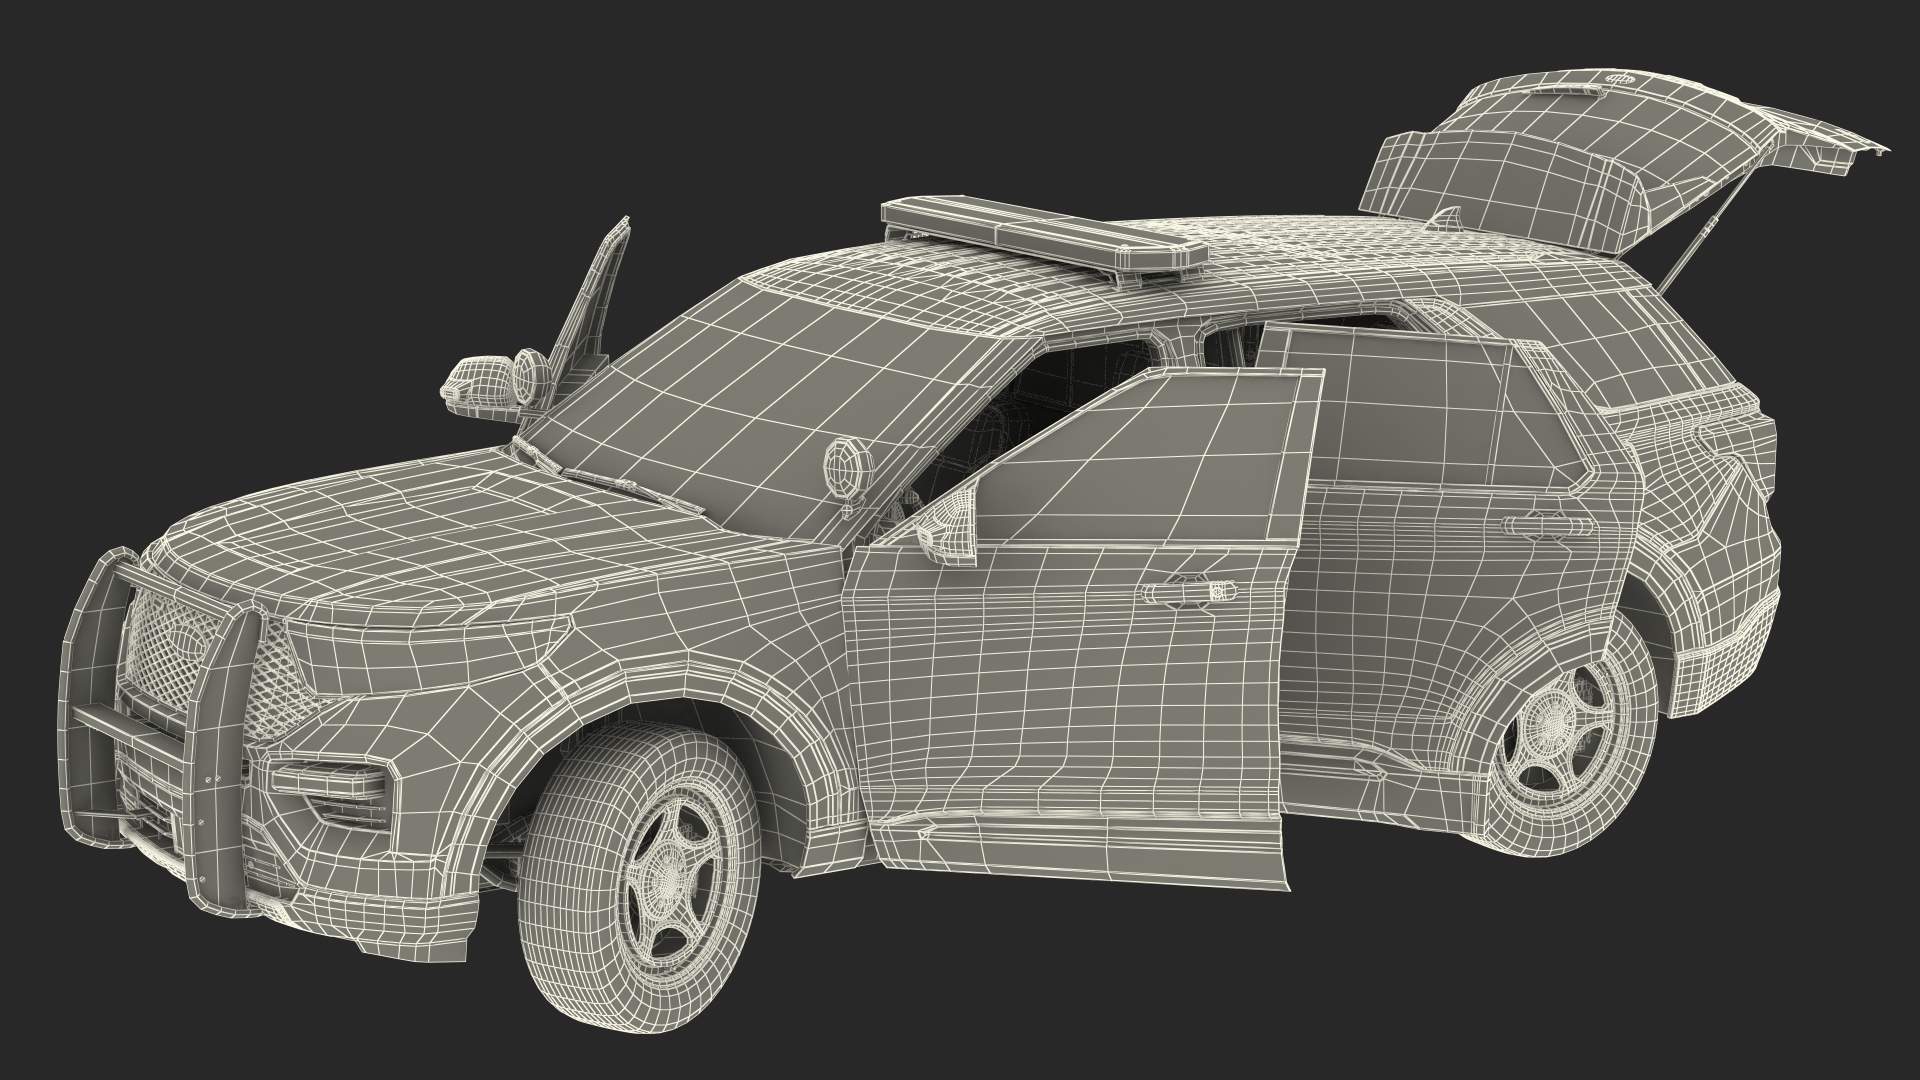1920x1080 pixels.
Task: Click the passenger side mirror
Action: click(480, 380)
